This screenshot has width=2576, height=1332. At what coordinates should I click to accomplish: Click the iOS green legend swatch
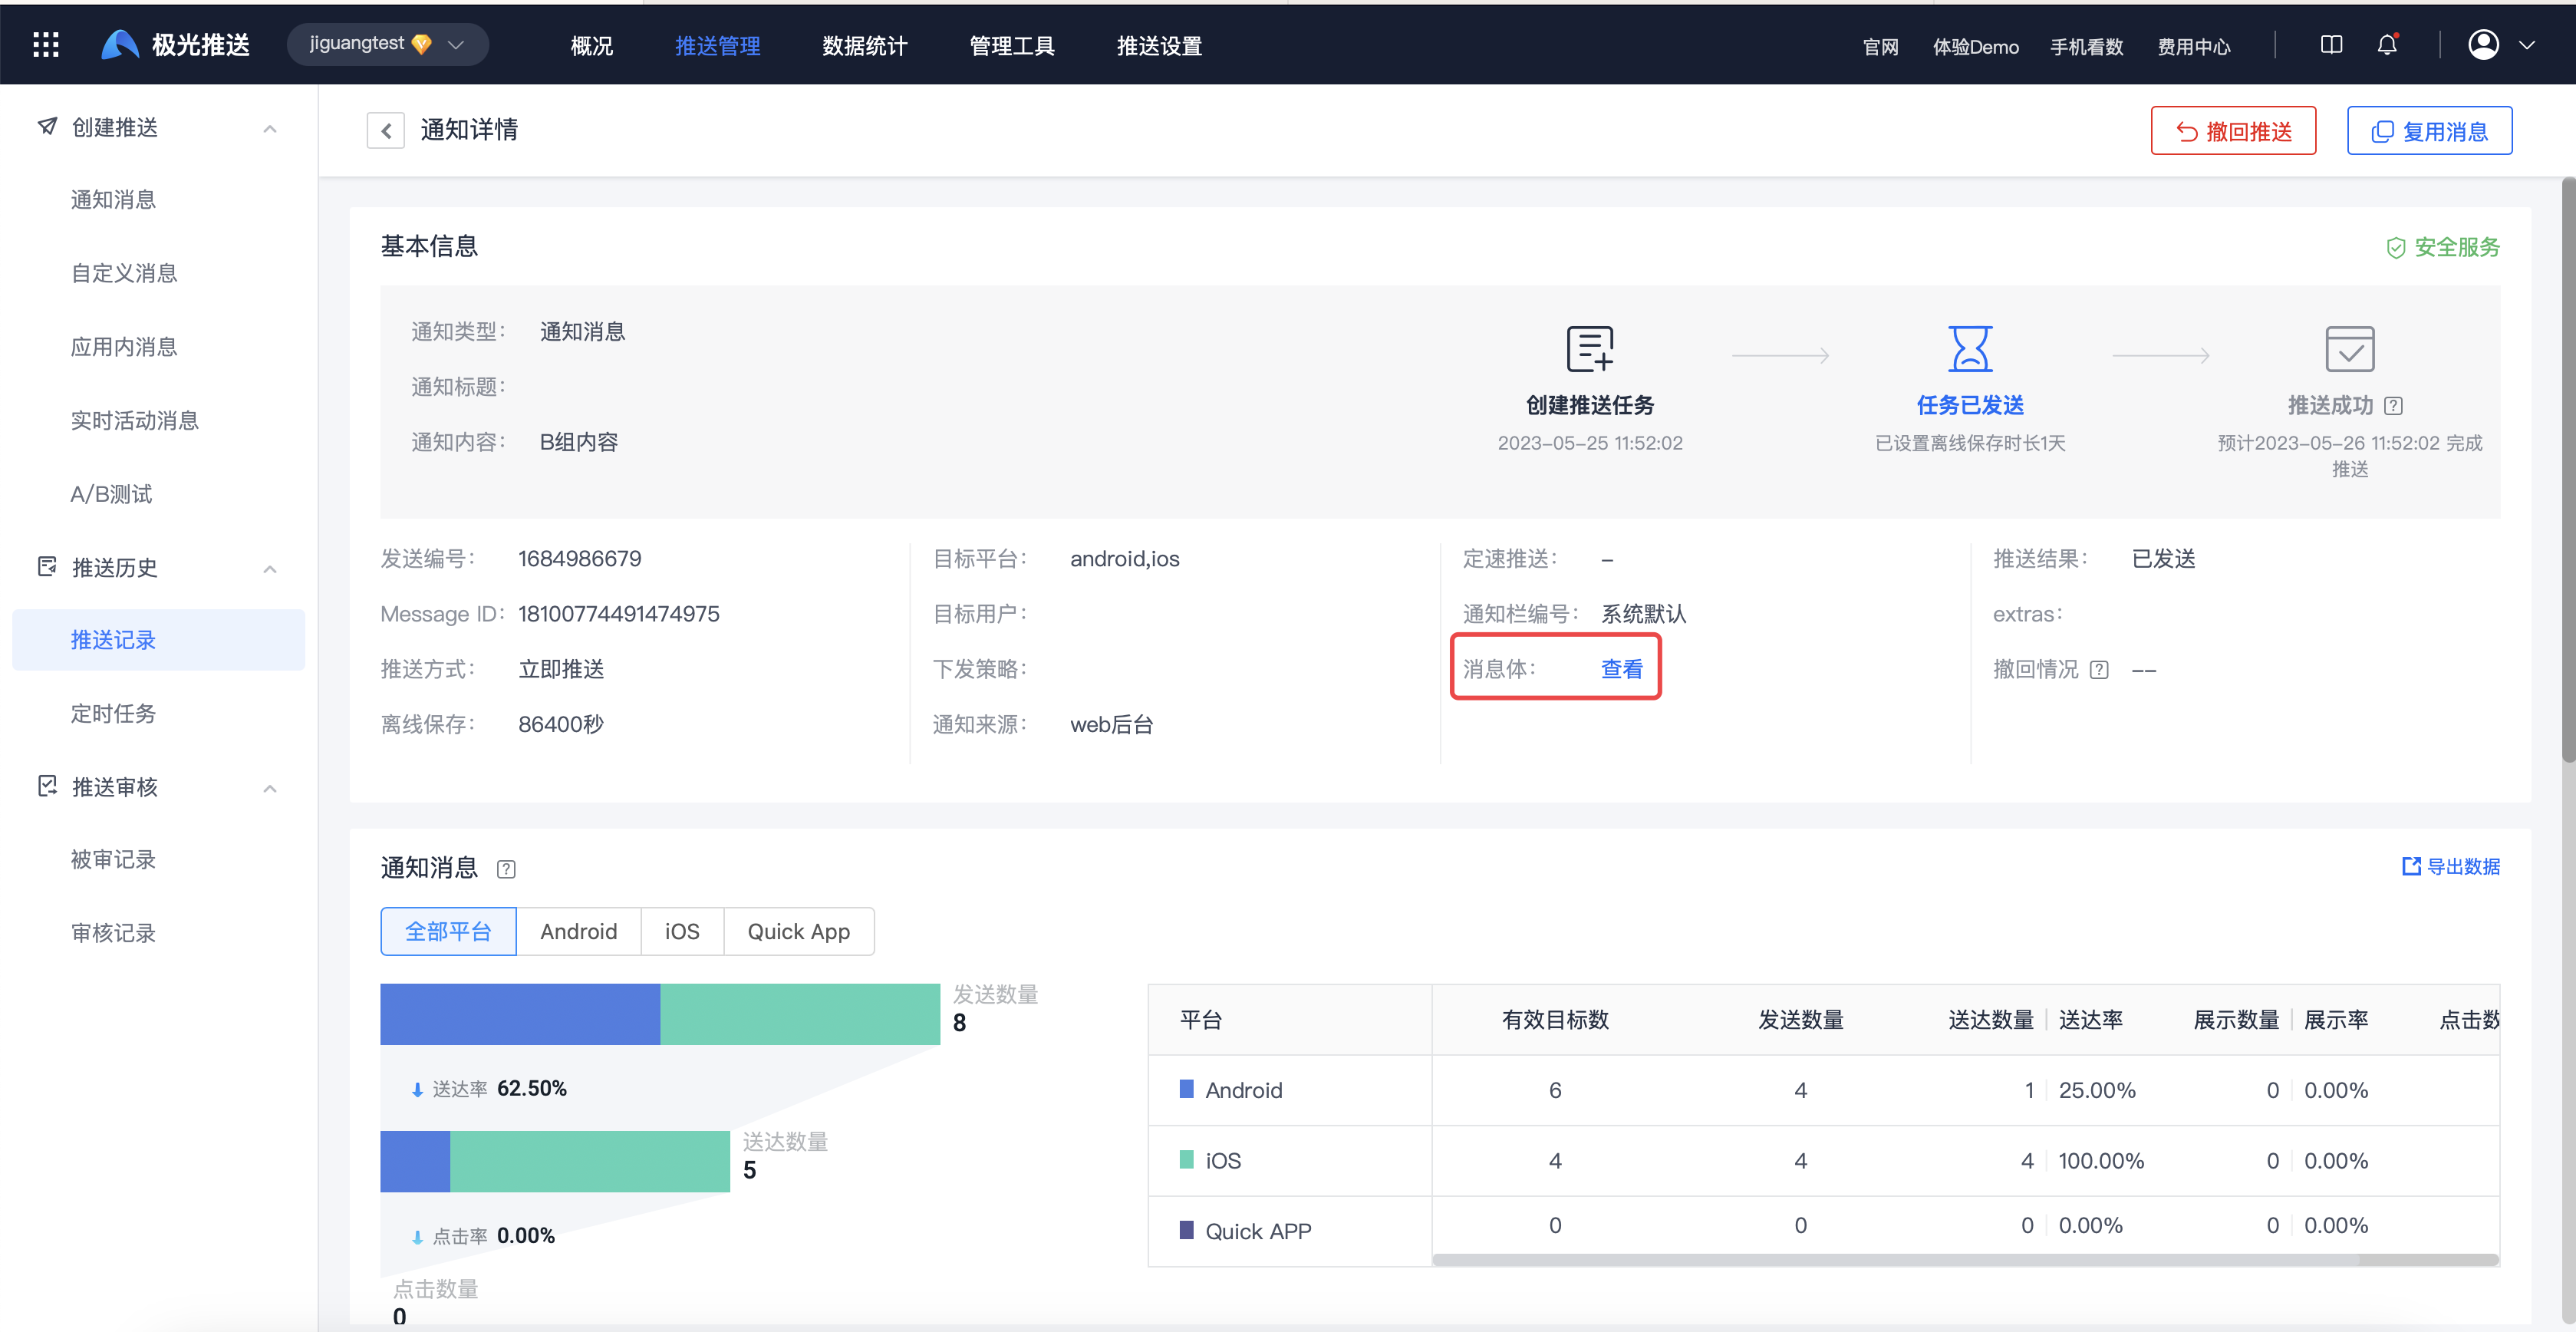click(x=1186, y=1160)
